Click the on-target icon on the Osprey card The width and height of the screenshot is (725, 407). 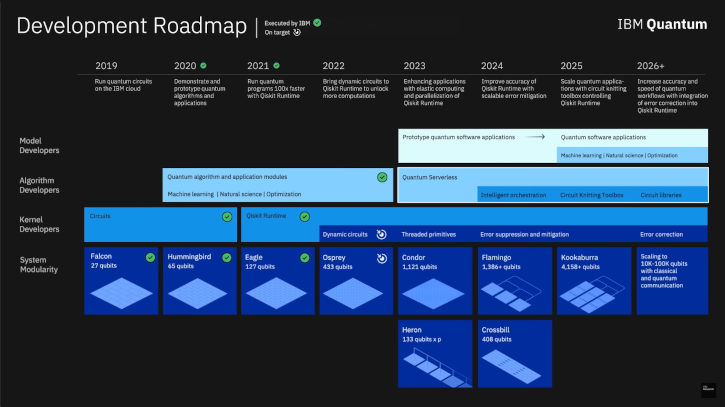pos(382,259)
